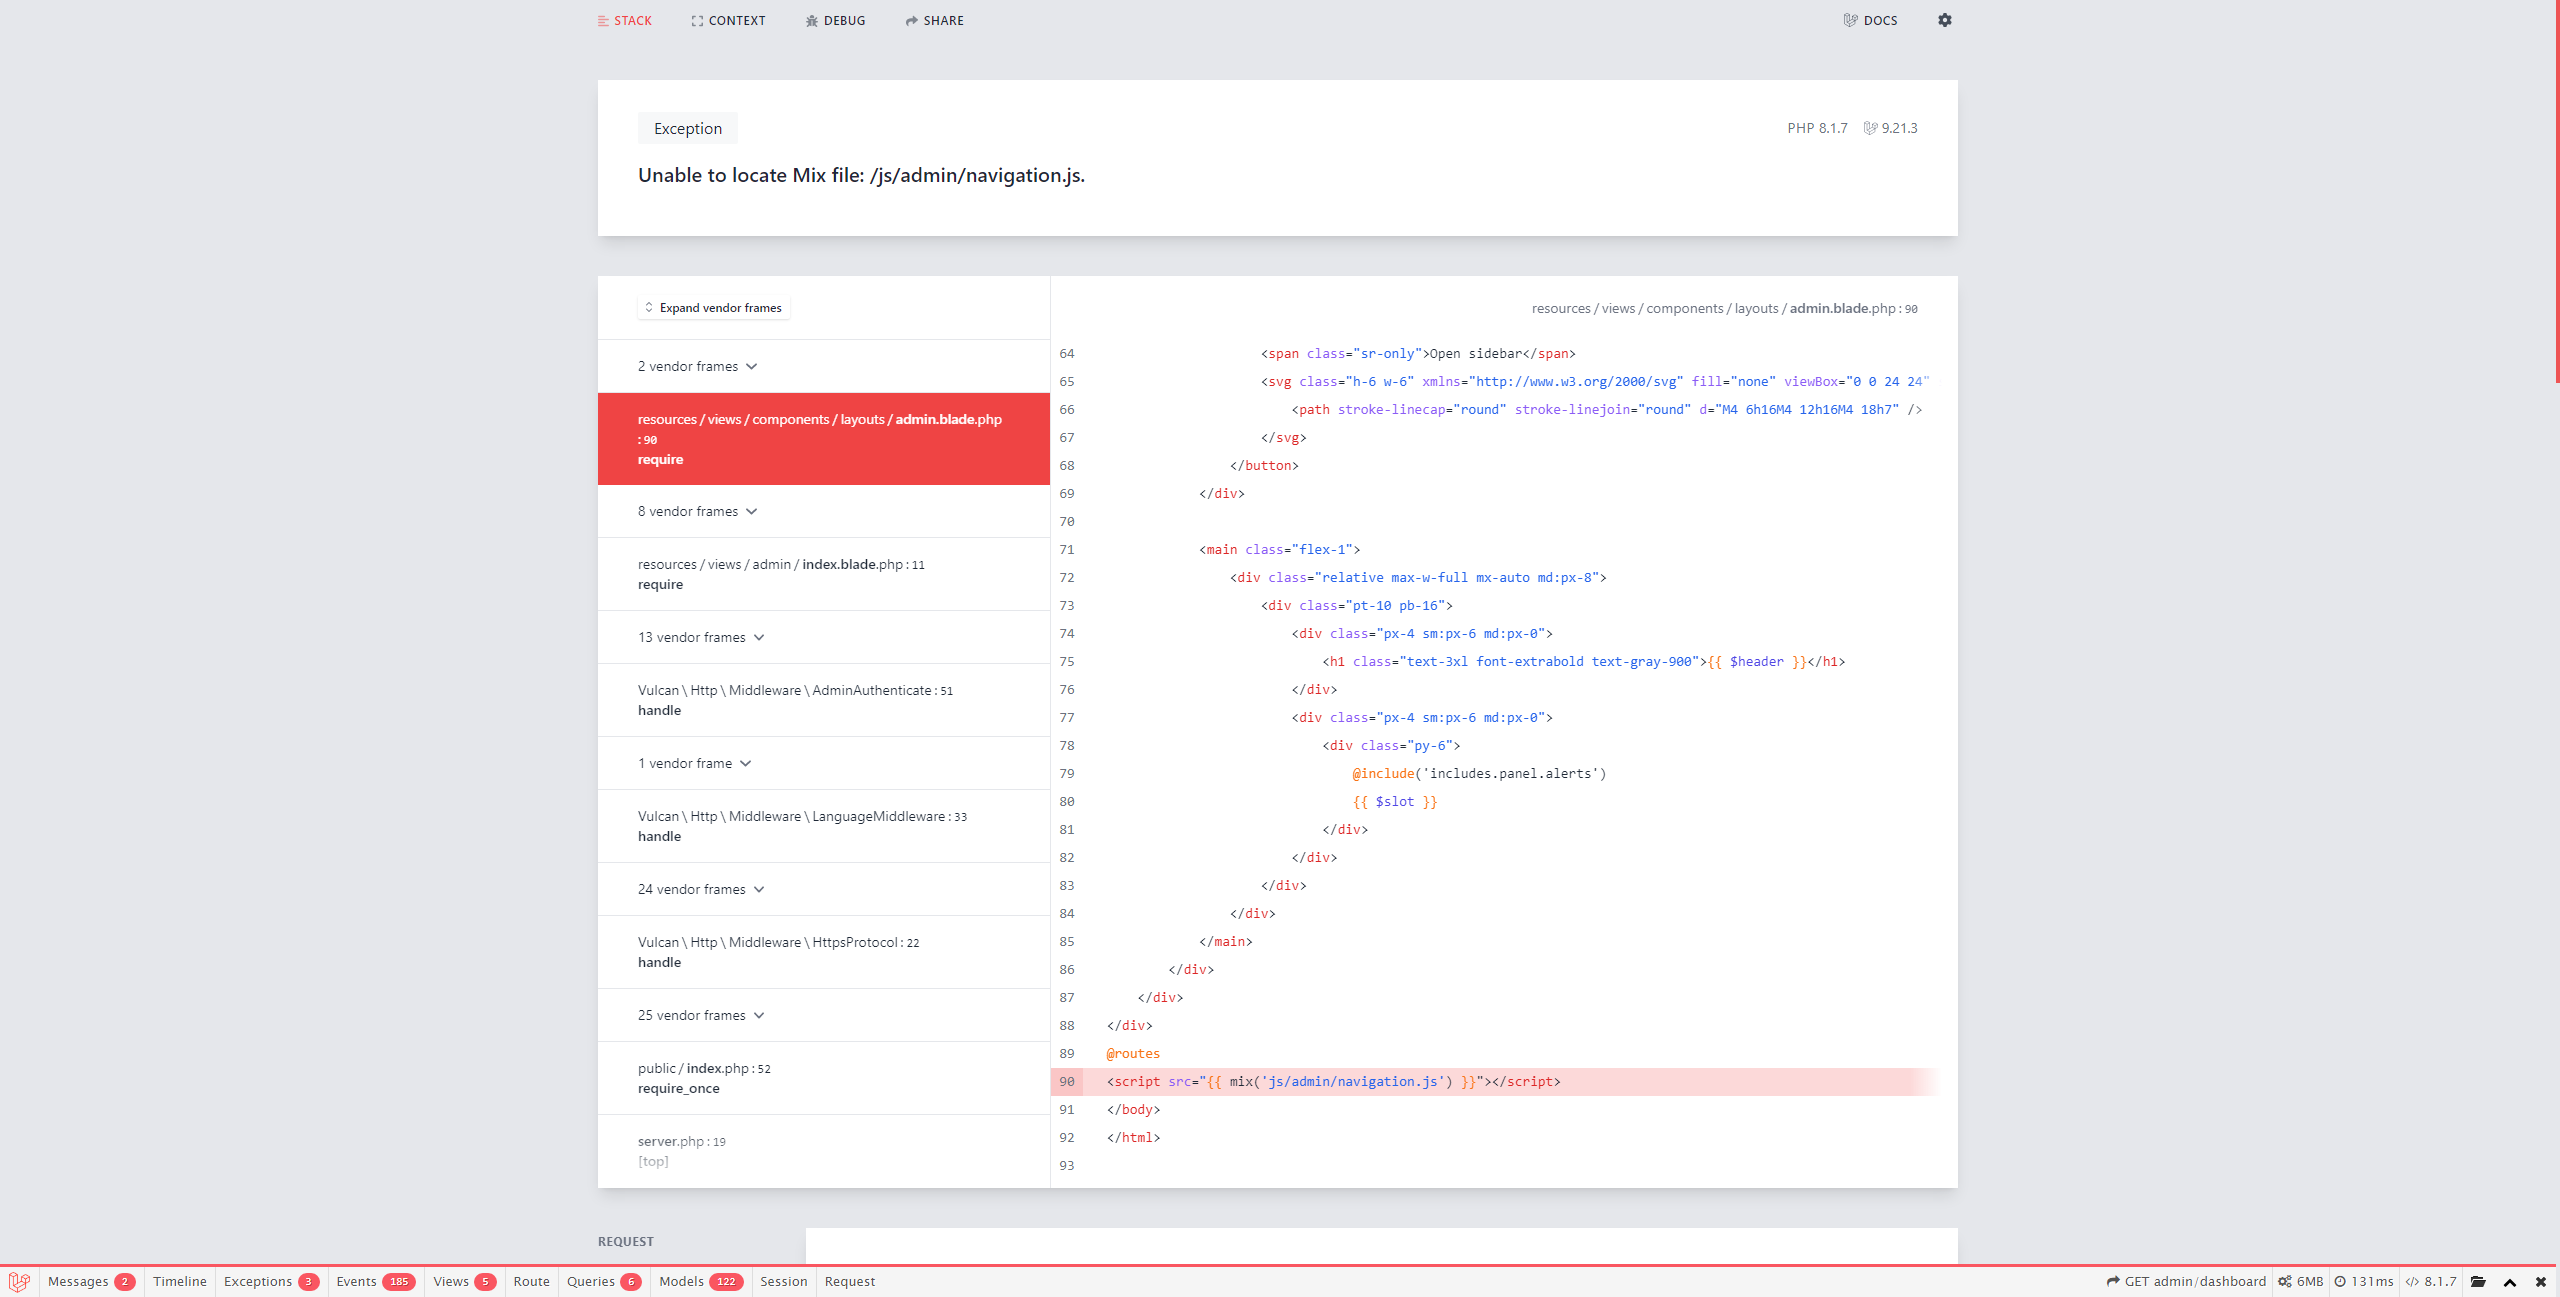The height and width of the screenshot is (1297, 2560).
Task: Toggle Expand vendor frames
Action: pos(713,308)
